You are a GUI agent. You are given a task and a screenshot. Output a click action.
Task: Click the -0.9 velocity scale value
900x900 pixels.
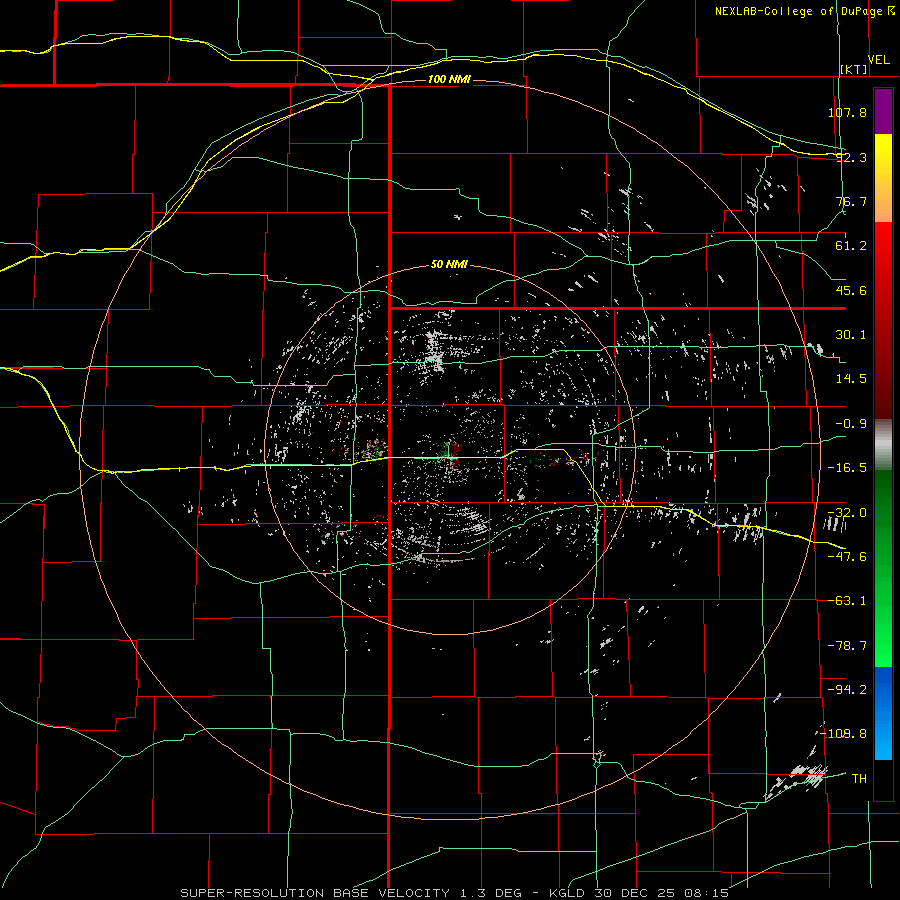point(851,424)
